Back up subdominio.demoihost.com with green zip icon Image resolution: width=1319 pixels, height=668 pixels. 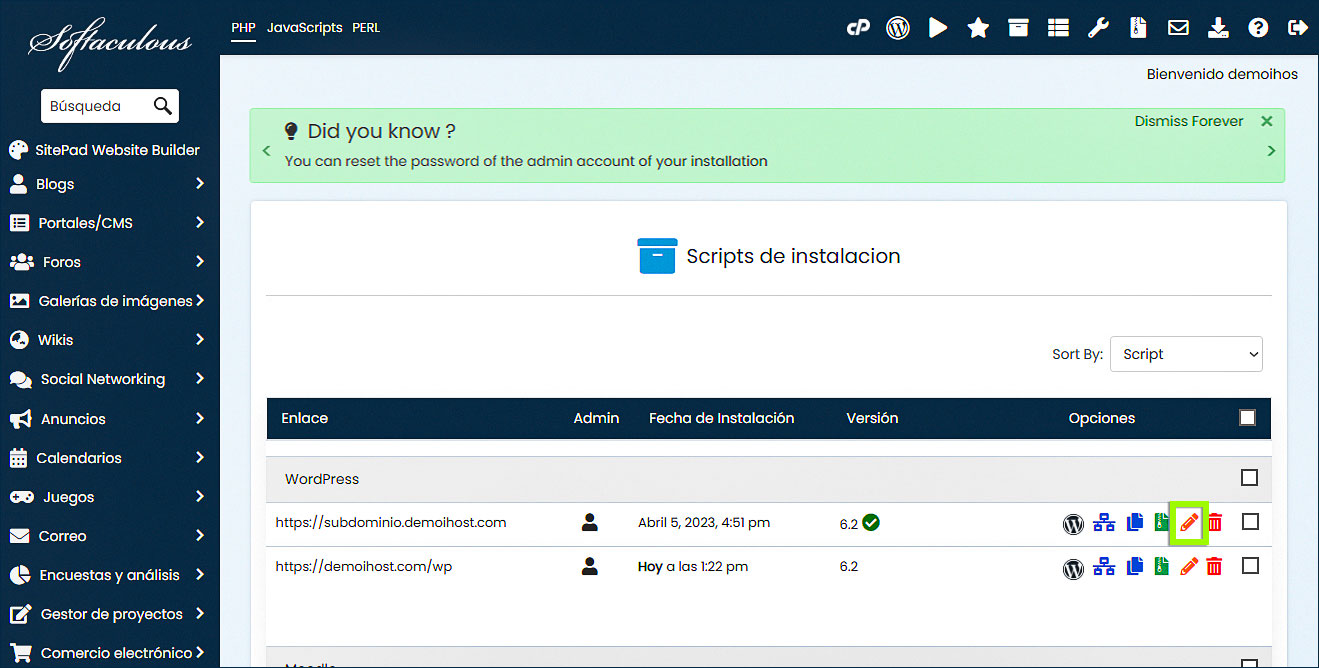tap(1161, 522)
